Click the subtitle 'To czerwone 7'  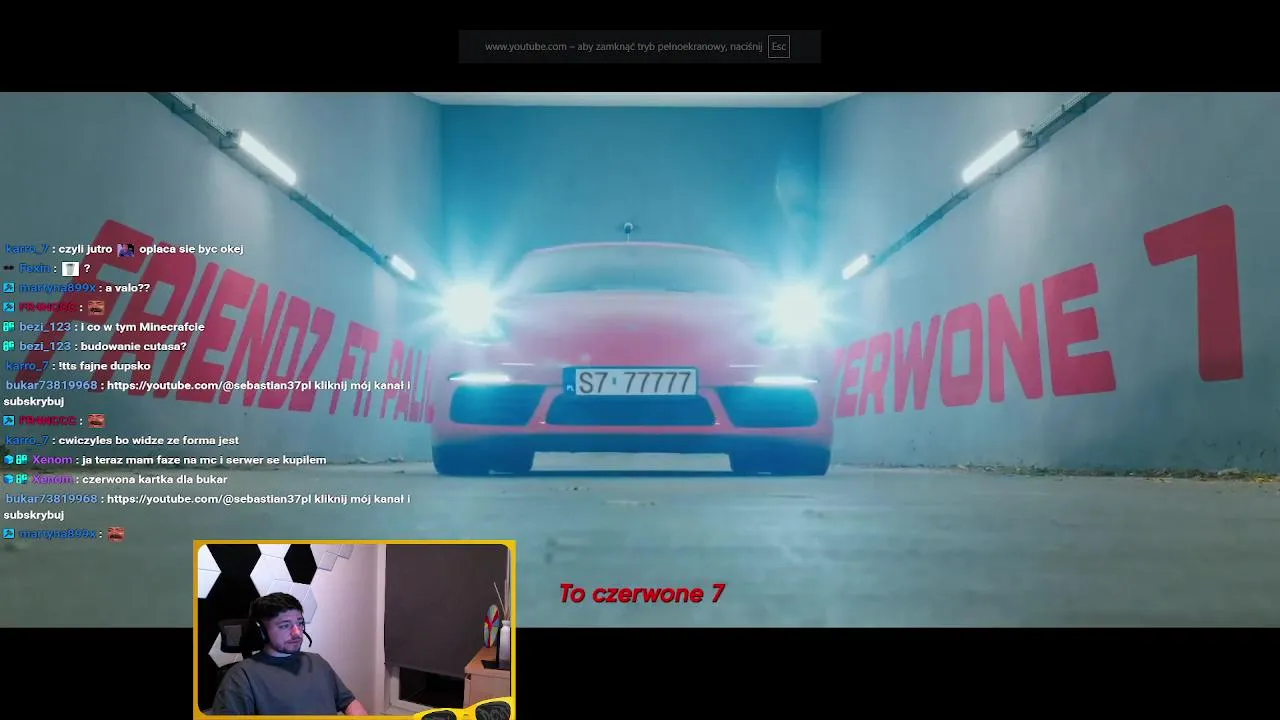coord(641,594)
